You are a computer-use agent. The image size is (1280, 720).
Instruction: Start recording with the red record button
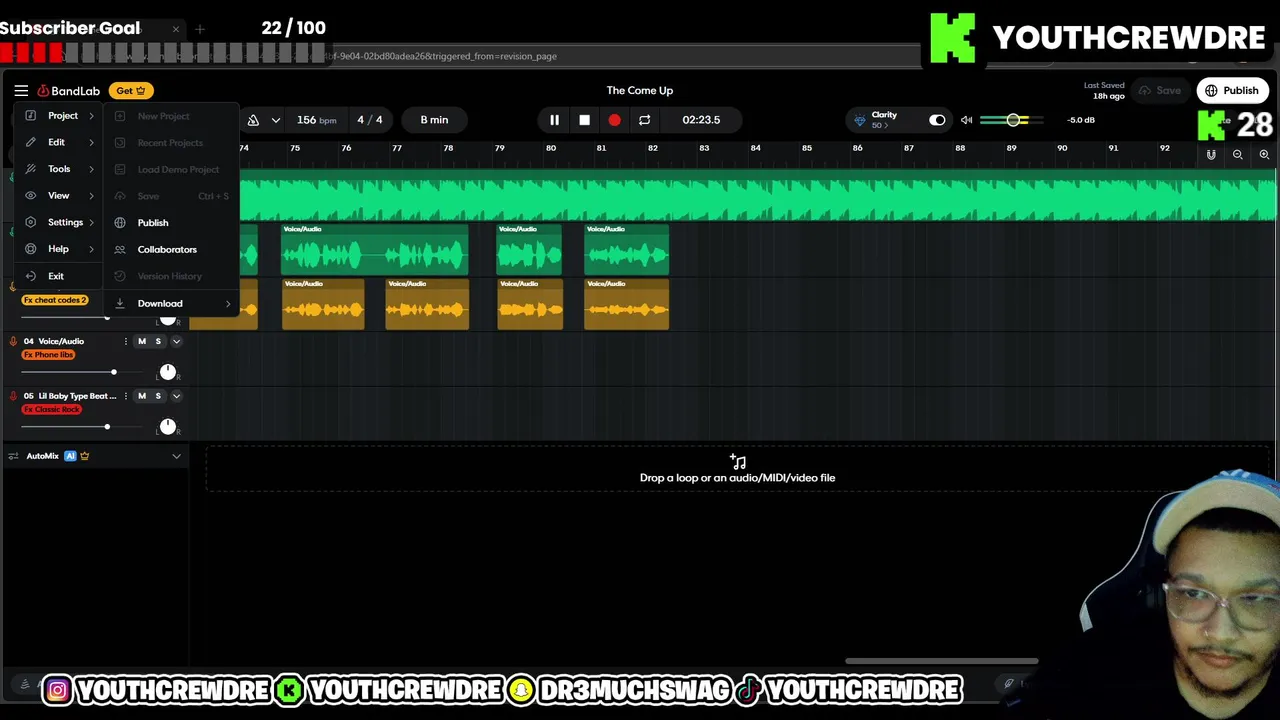[x=614, y=120]
